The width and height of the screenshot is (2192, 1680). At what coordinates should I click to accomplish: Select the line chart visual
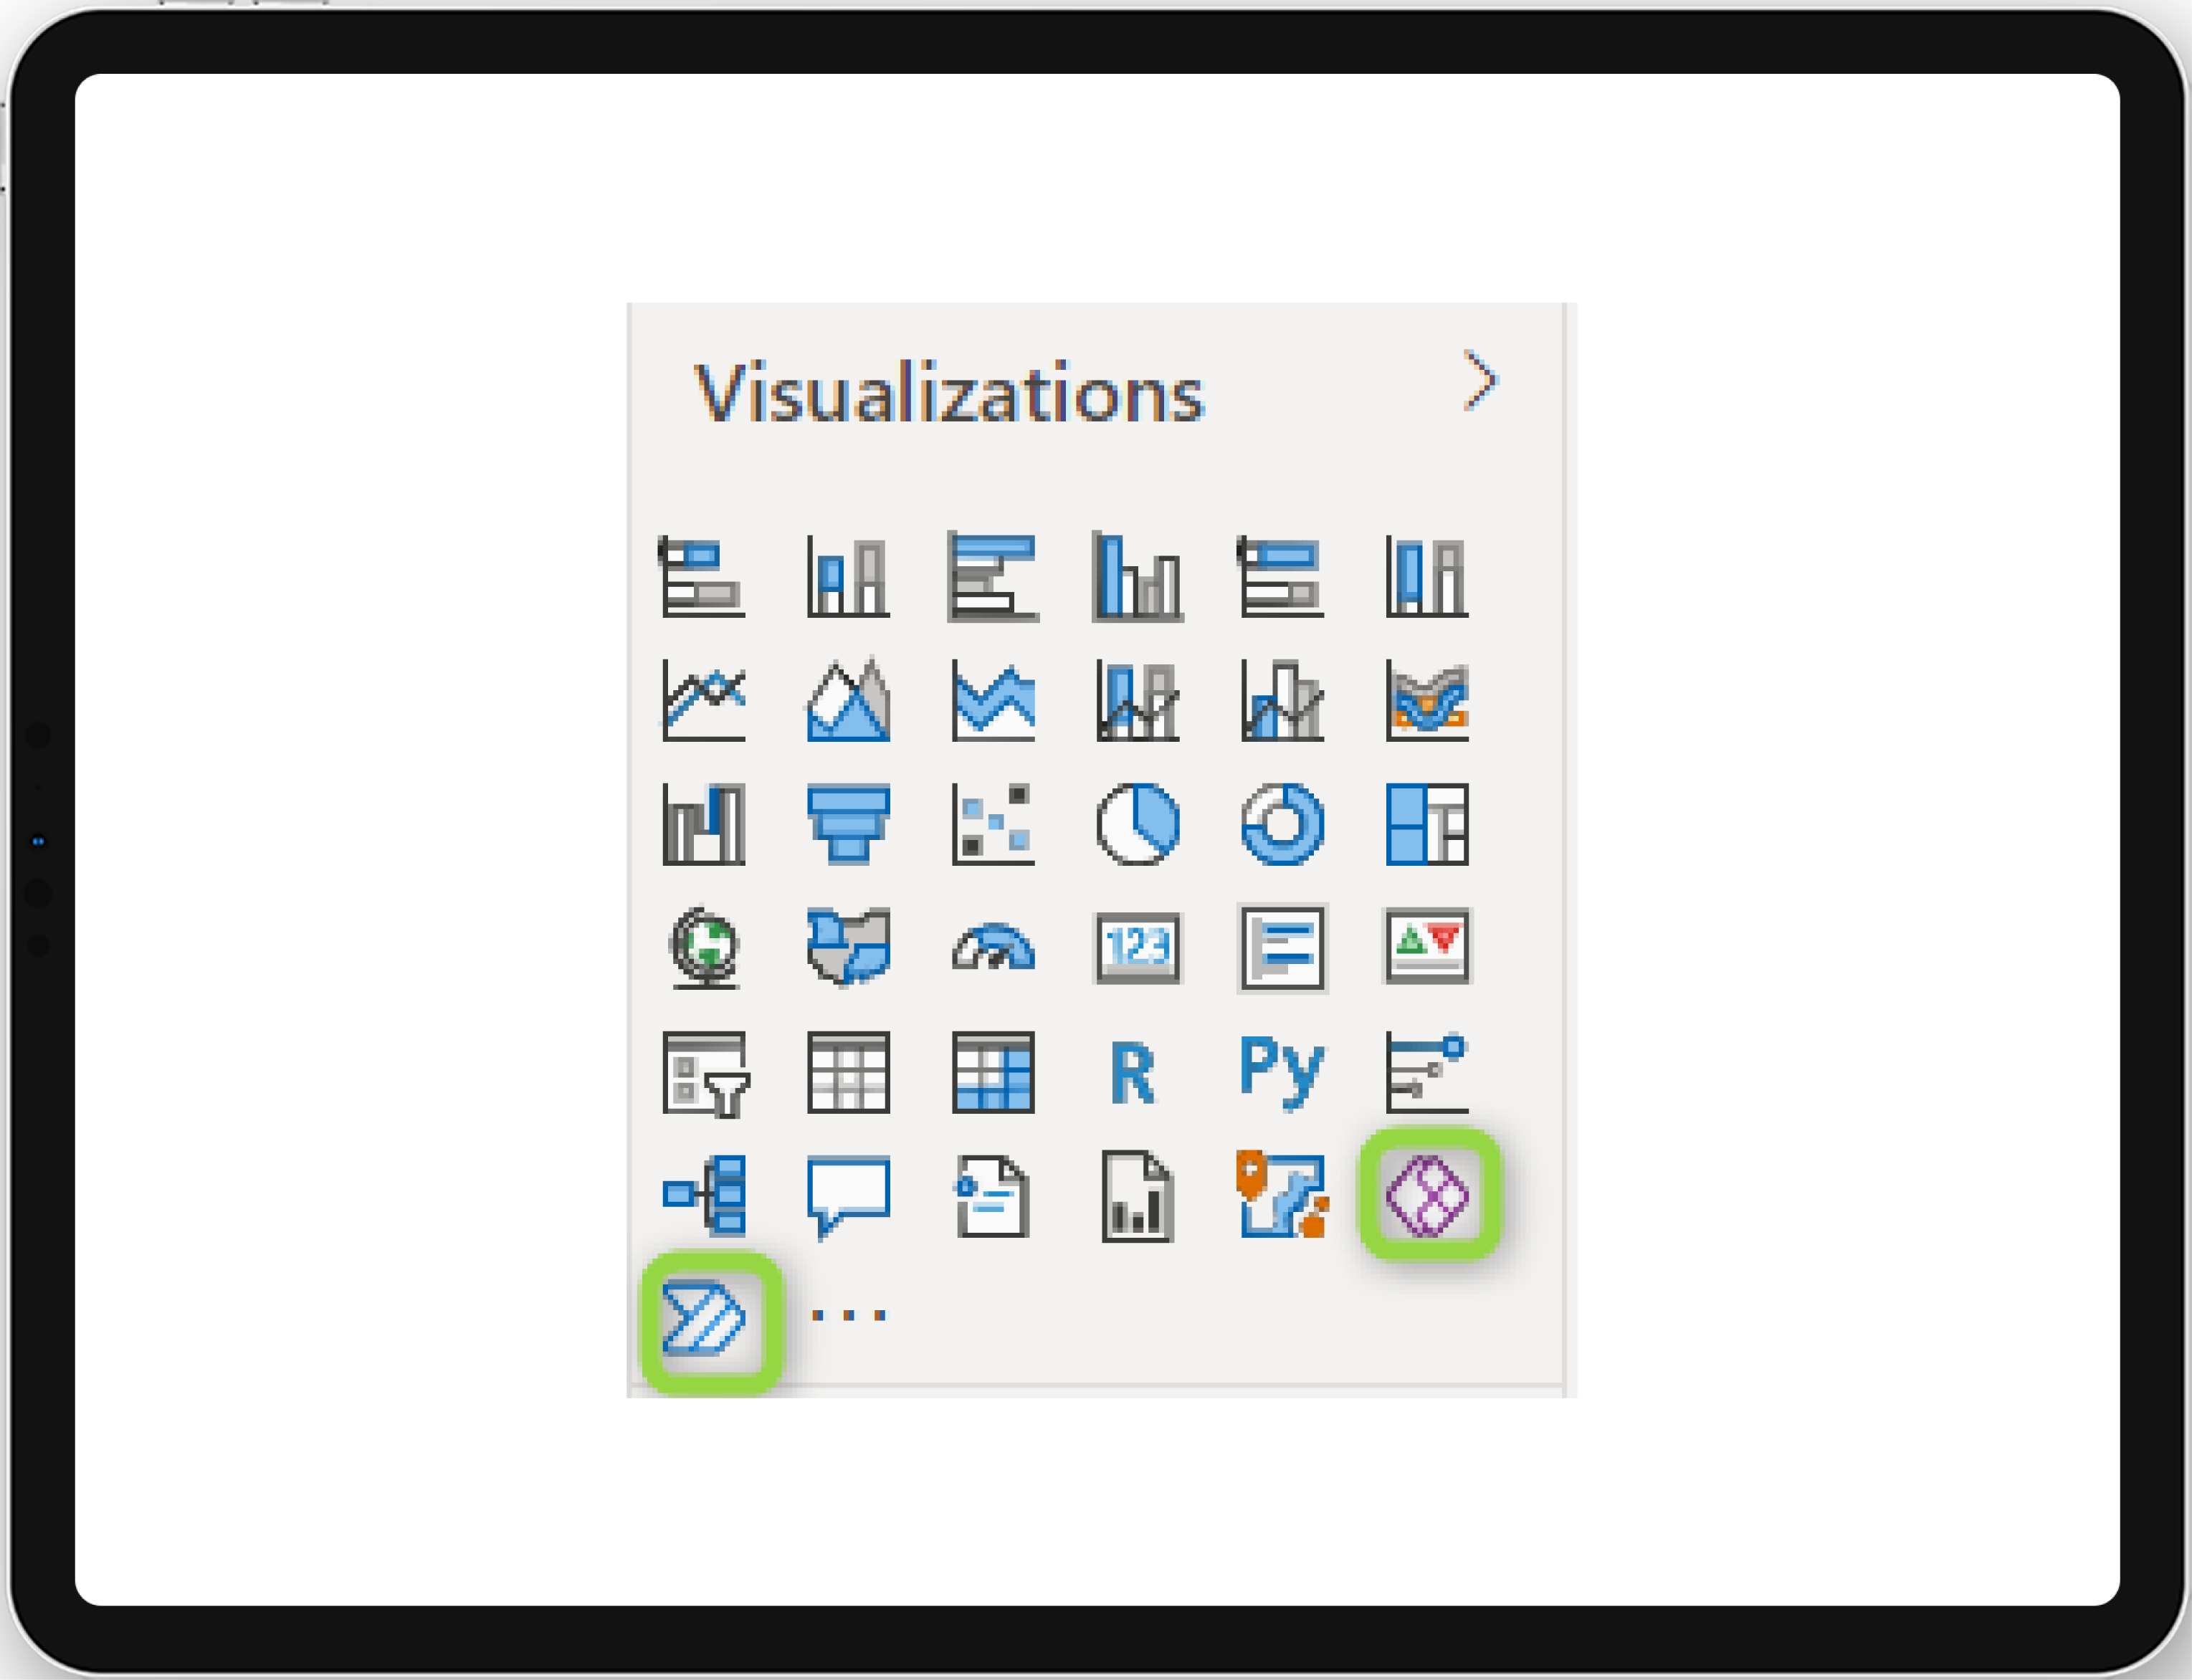pos(704,700)
